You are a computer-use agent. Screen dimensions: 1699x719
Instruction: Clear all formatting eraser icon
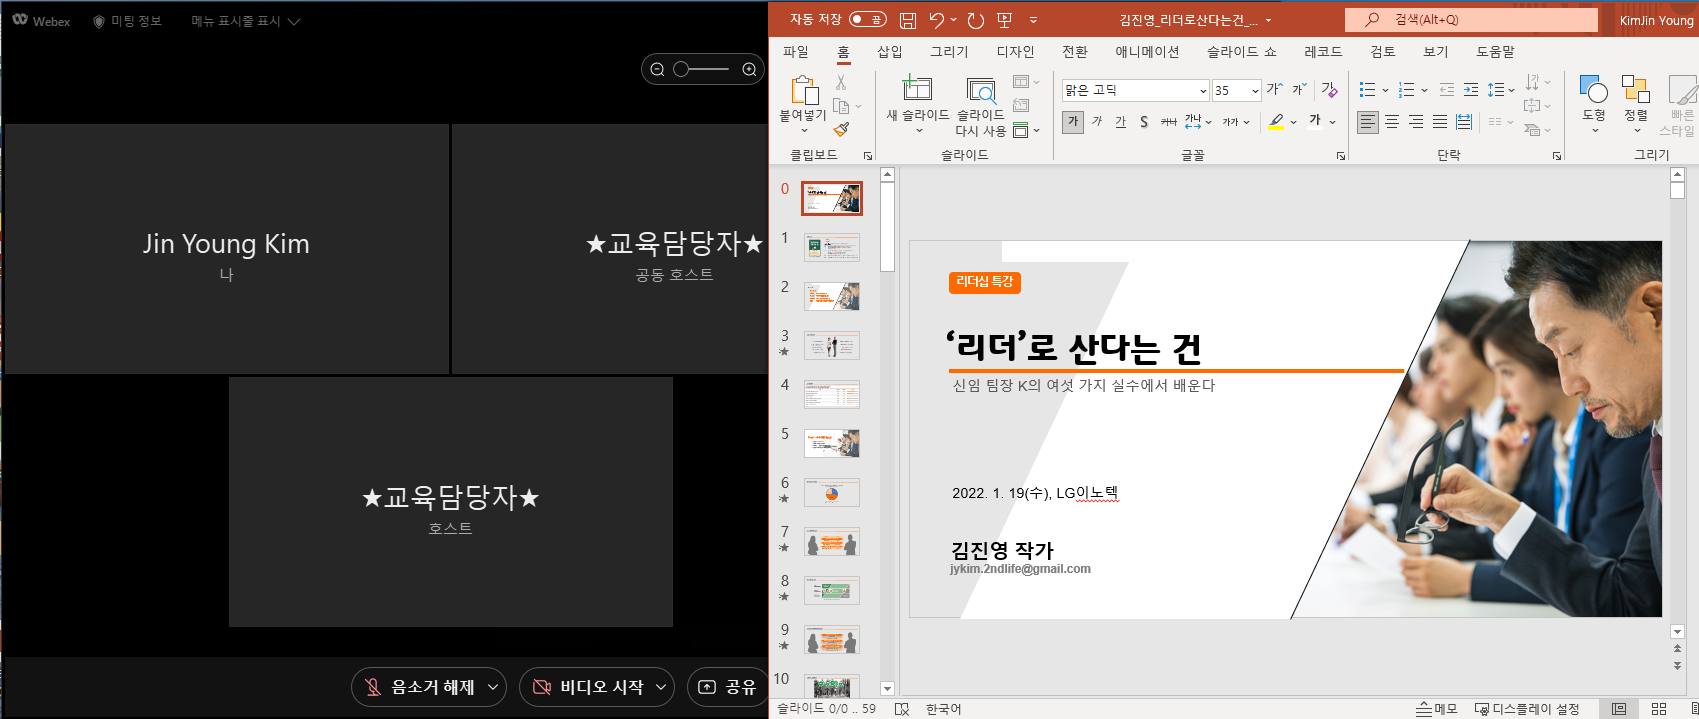click(1329, 90)
